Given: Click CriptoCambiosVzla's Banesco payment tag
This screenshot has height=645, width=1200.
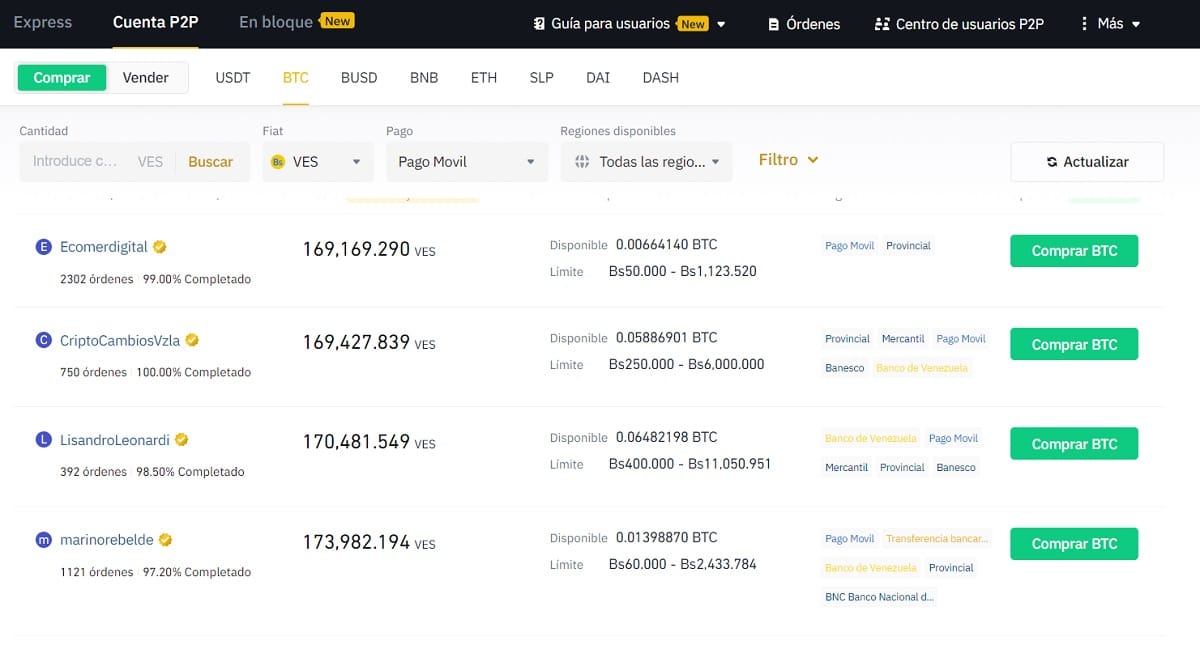Looking at the screenshot, I should point(845,368).
